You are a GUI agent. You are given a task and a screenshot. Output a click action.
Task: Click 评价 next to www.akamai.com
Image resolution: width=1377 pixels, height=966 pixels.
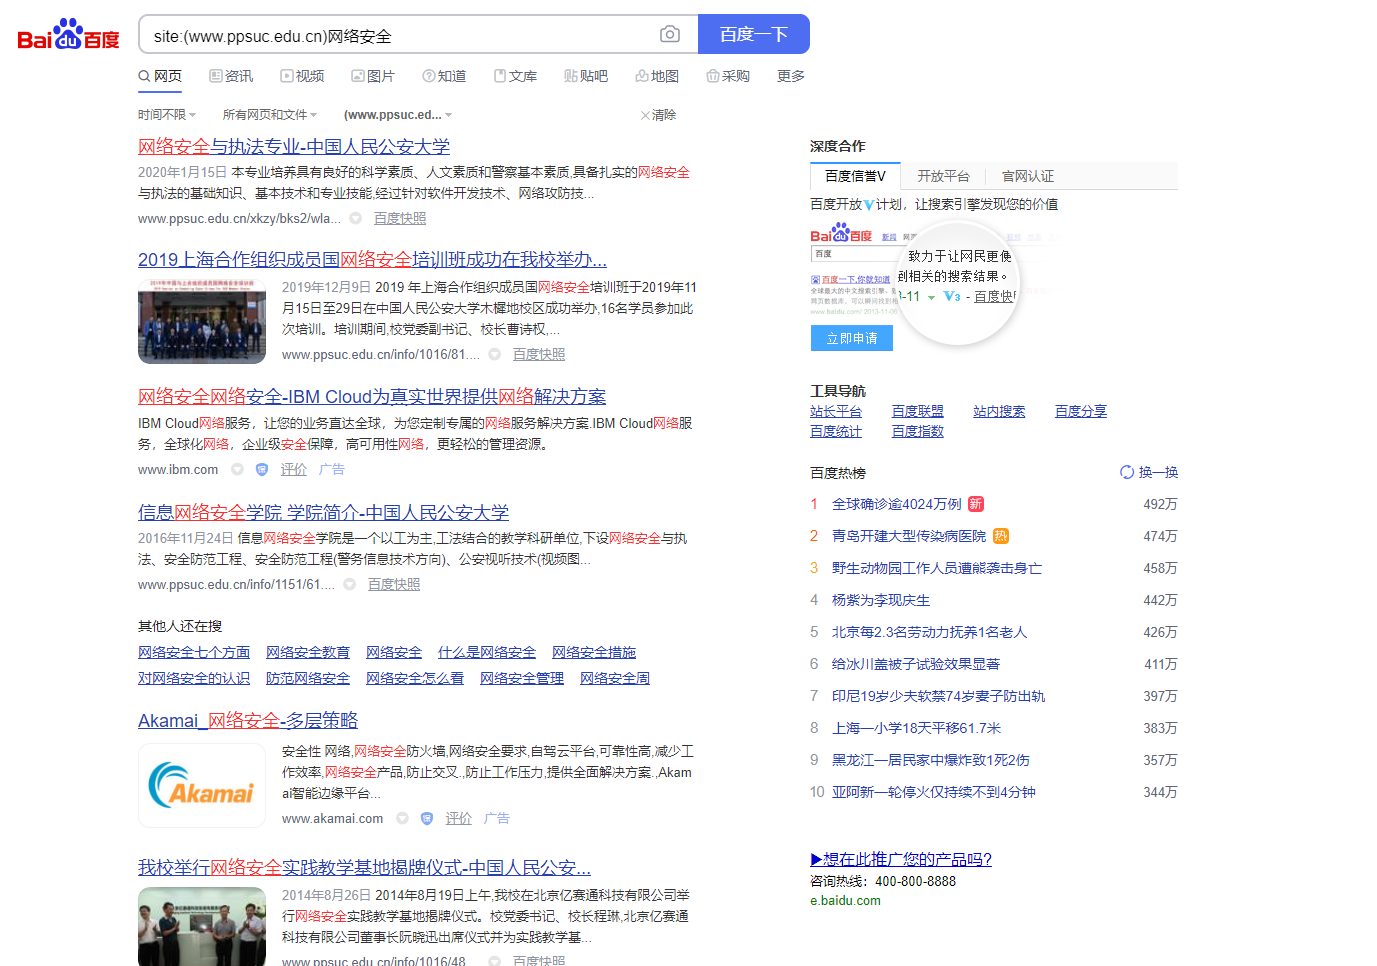pyautogui.click(x=459, y=819)
